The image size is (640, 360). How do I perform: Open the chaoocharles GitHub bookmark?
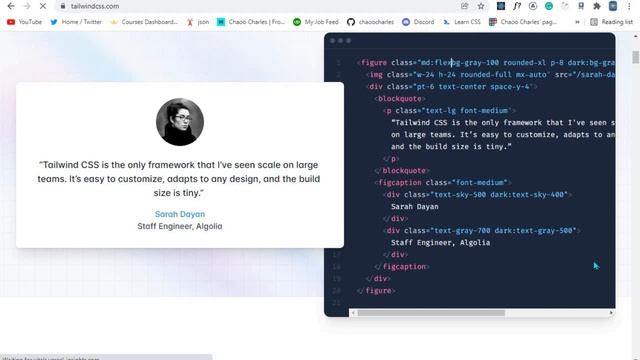(370, 22)
